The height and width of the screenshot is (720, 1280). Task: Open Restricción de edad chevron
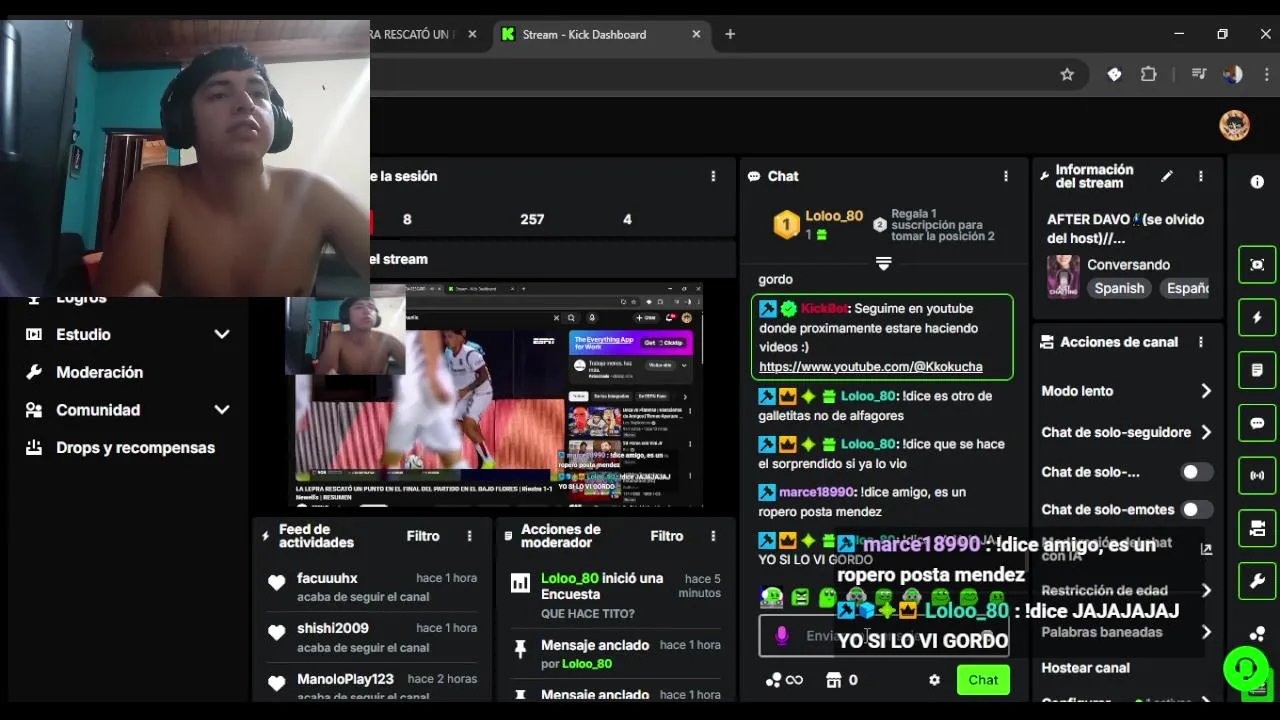[1205, 590]
